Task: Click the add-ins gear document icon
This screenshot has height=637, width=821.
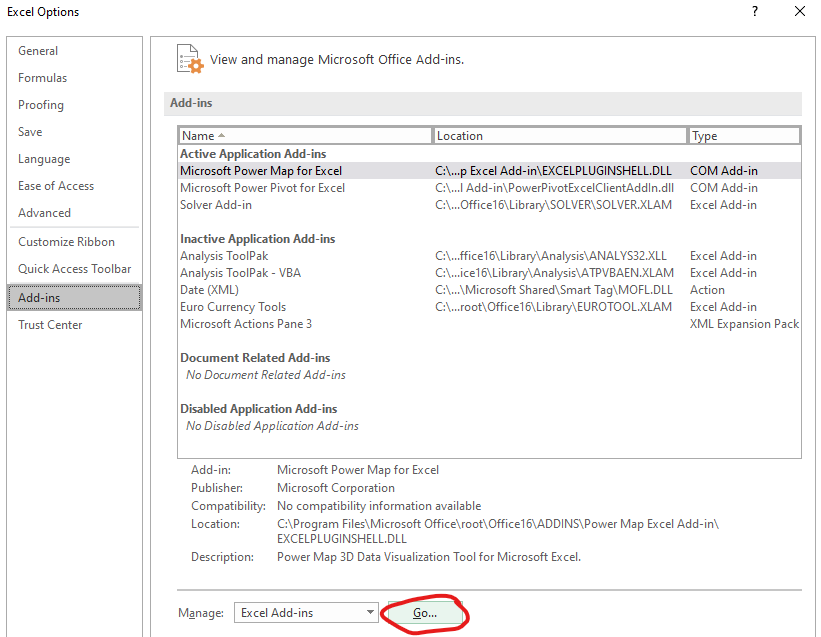Action: 190,59
